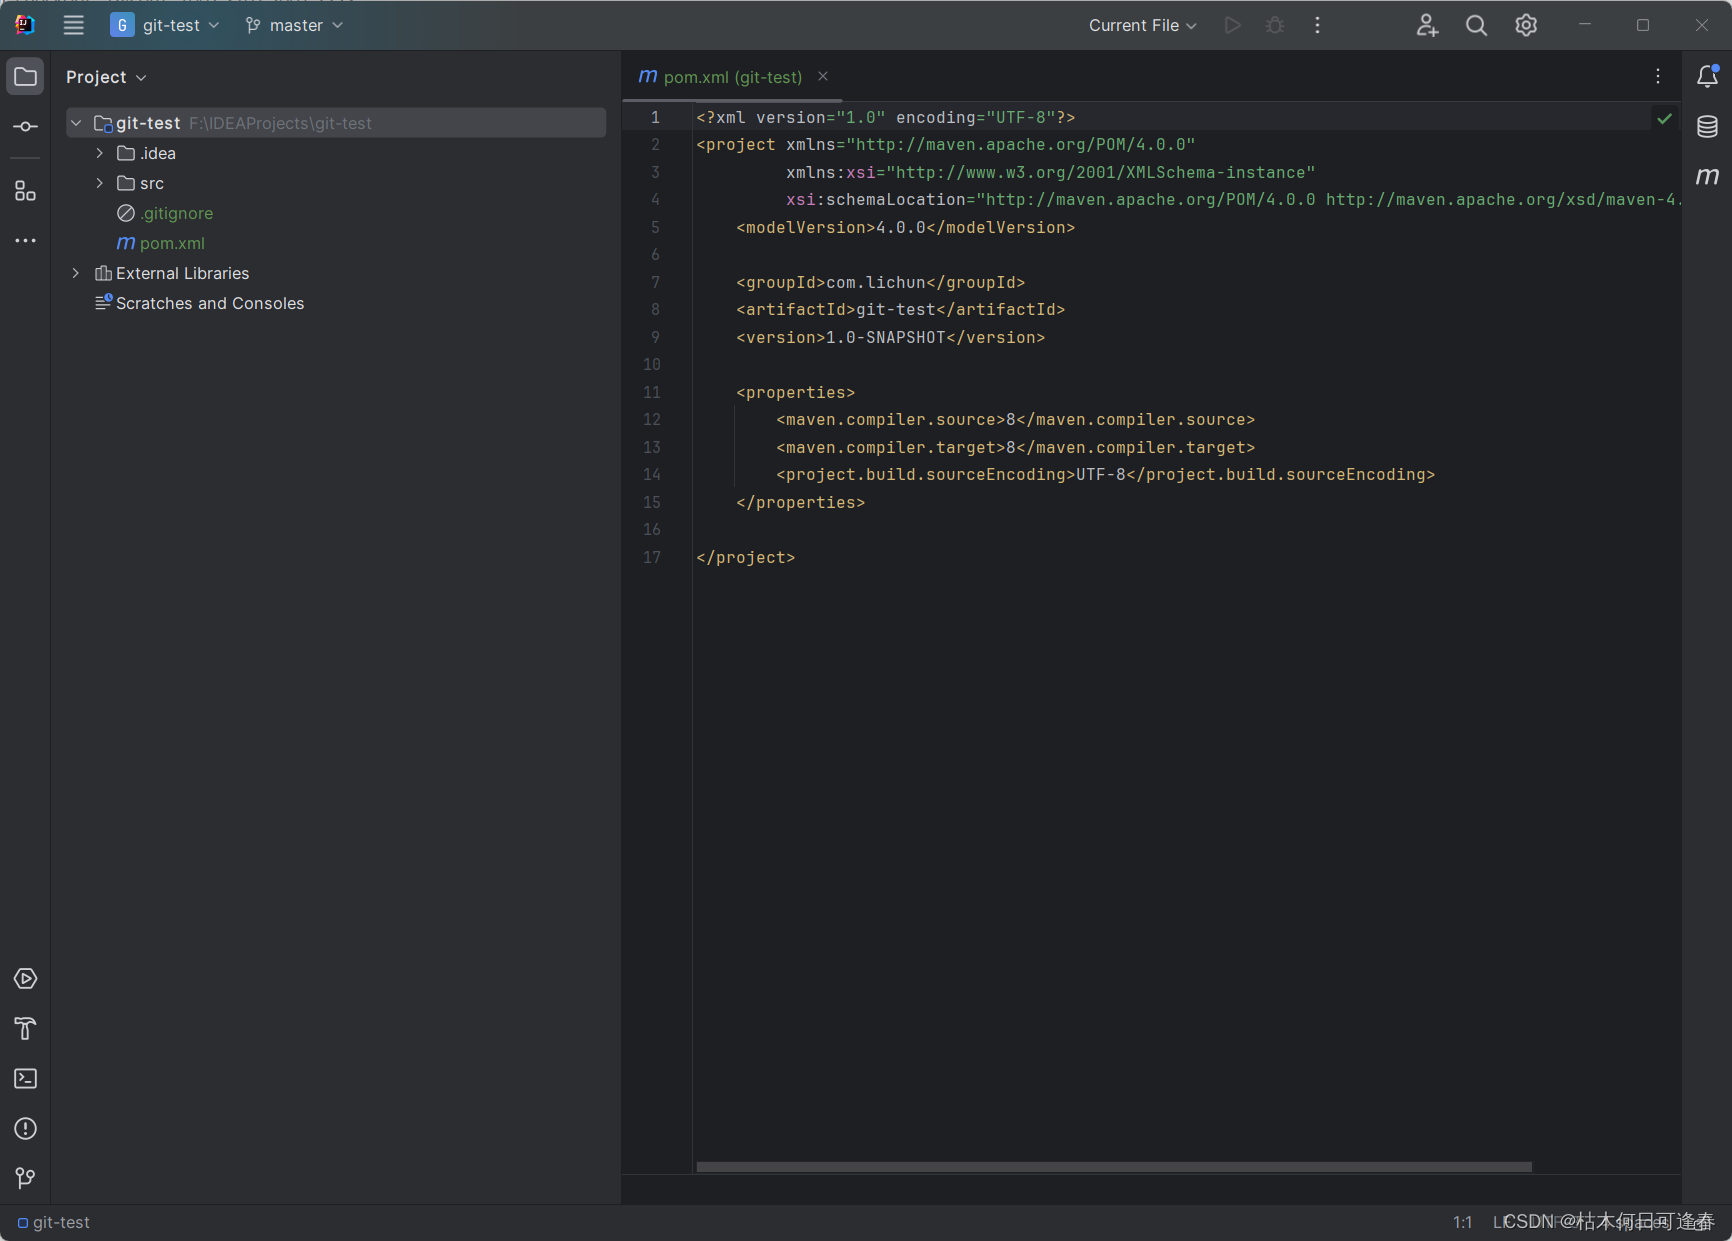Collapse the git-test root node
This screenshot has width=1732, height=1241.
tap(76, 123)
